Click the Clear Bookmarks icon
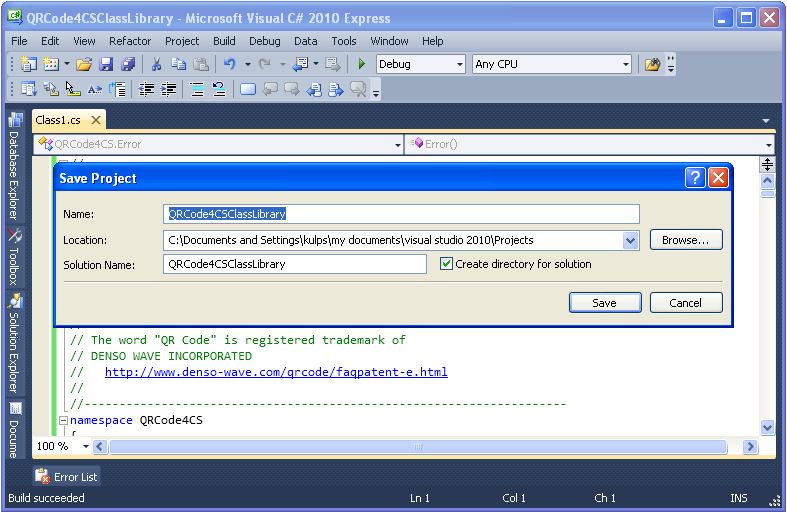 pyautogui.click(x=358, y=89)
